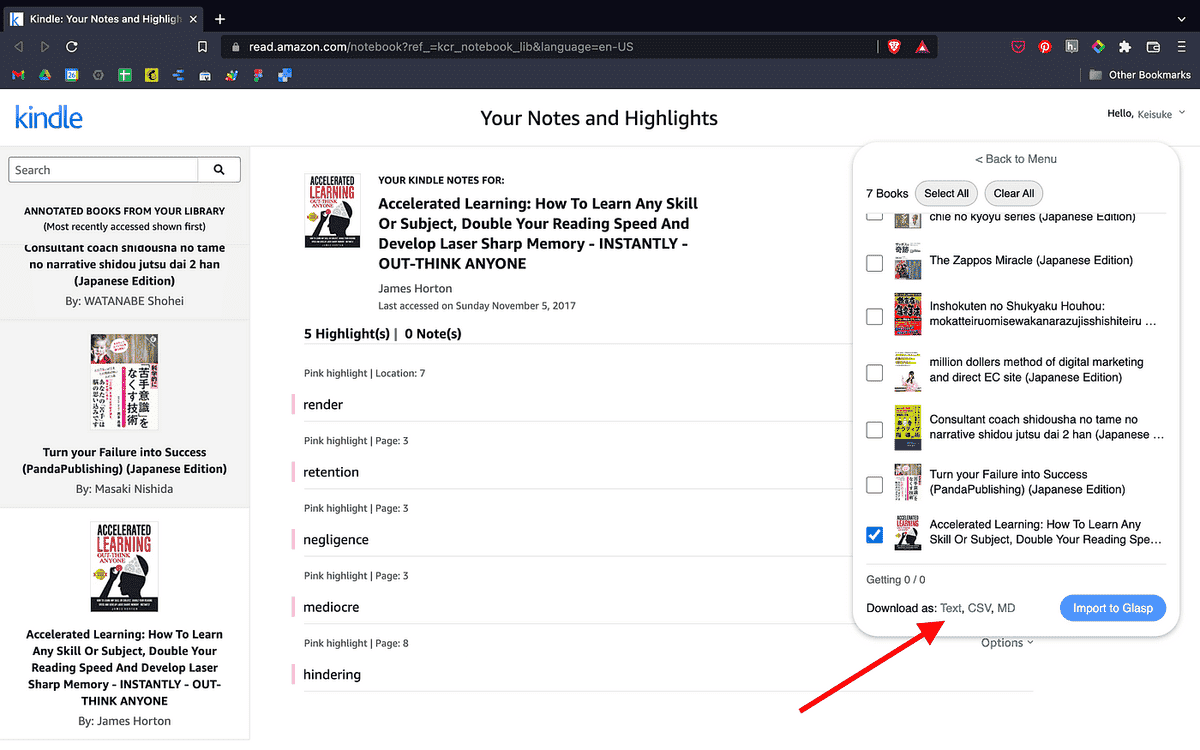This screenshot has width=1200, height=750.
Task: Open the Figma bookmark icon
Action: [258, 75]
